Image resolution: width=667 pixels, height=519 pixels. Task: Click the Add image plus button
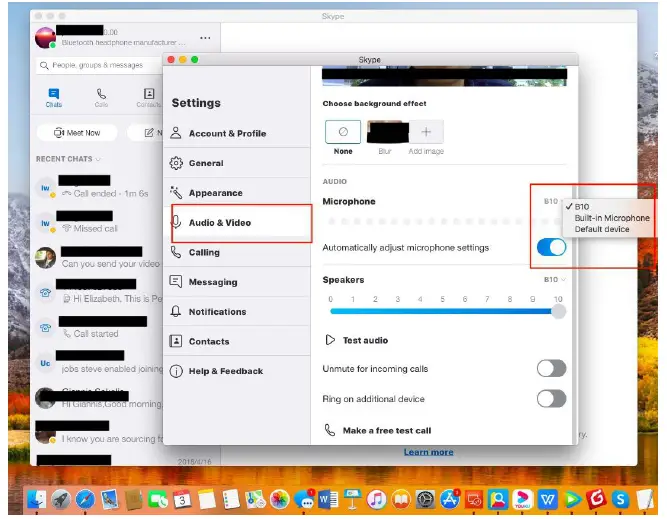click(x=426, y=132)
